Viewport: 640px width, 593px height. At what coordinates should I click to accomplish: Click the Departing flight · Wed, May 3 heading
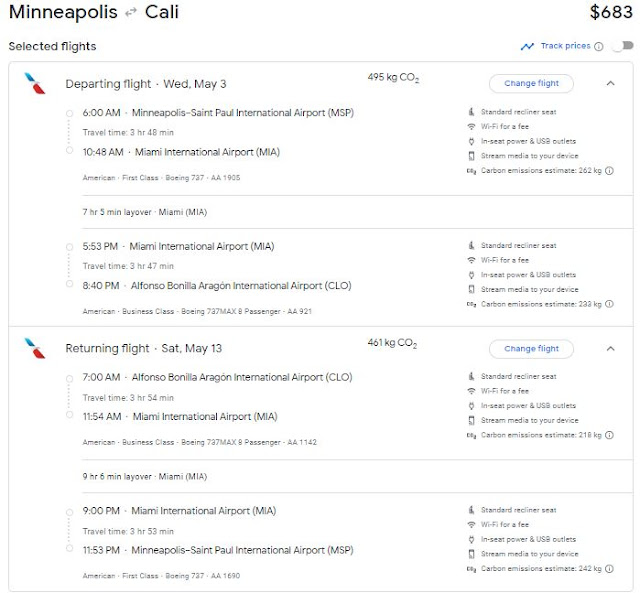click(x=146, y=84)
